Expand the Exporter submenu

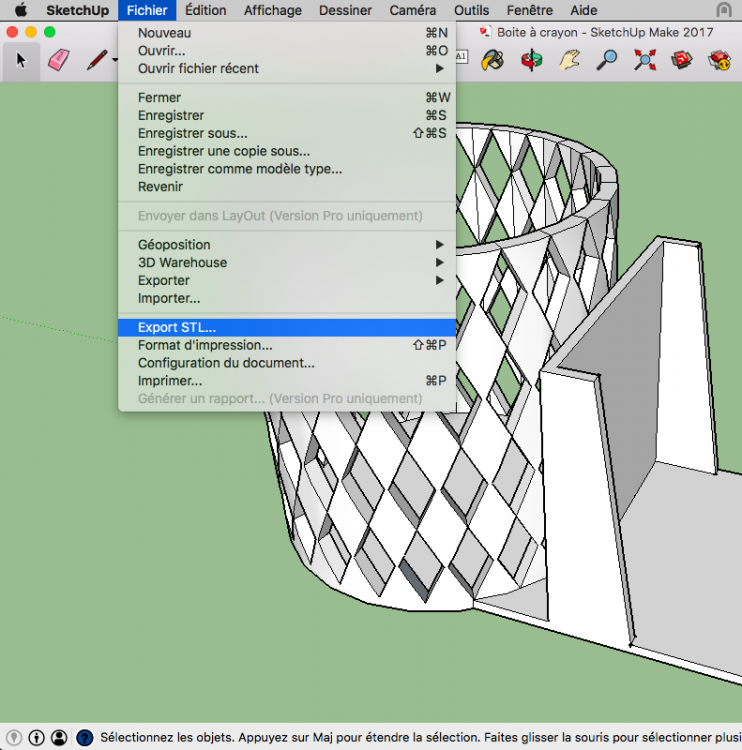pos(287,280)
